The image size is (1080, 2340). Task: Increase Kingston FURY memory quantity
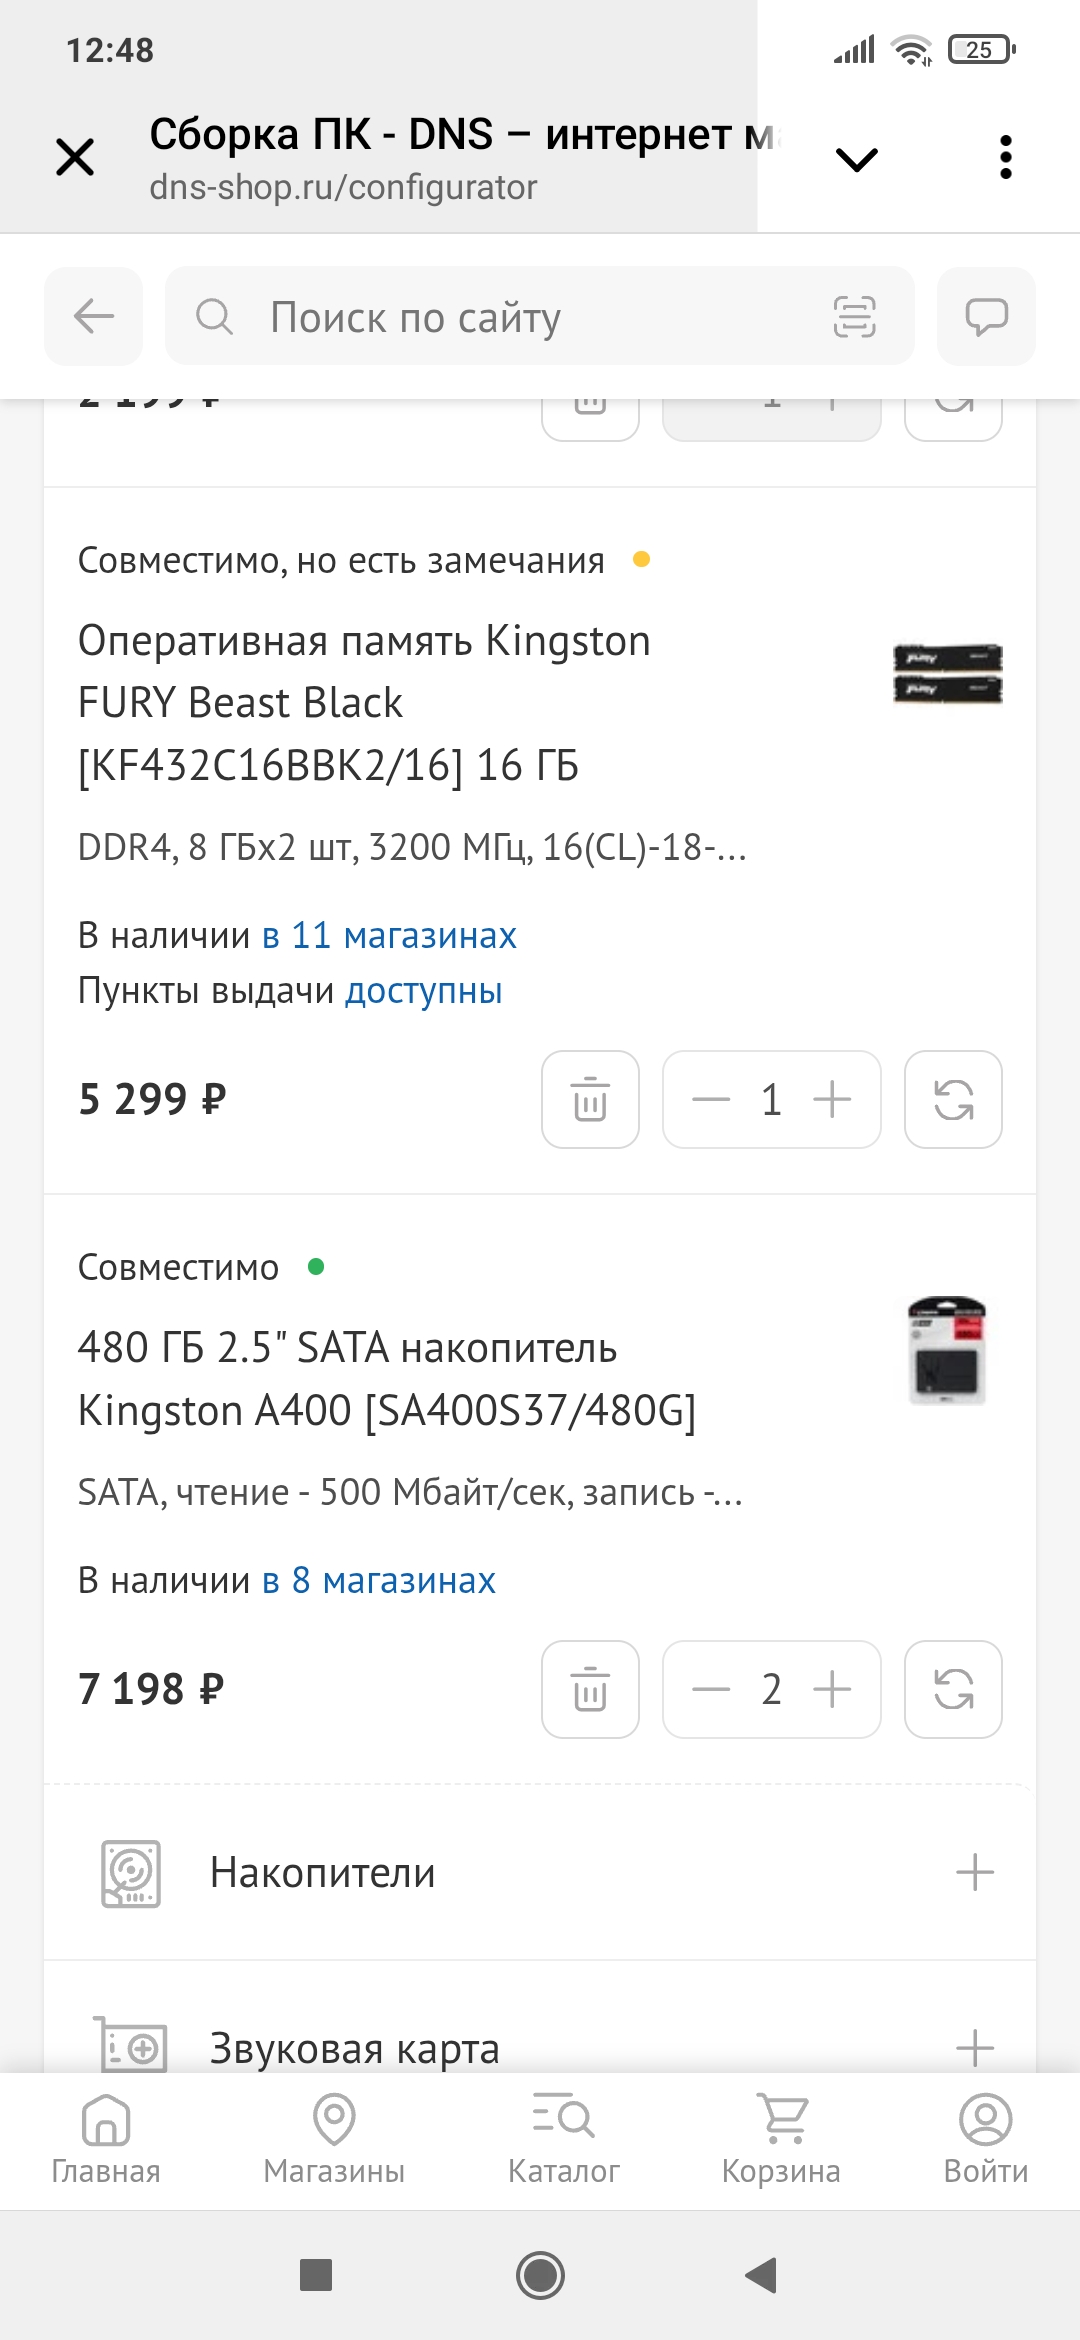(832, 1099)
